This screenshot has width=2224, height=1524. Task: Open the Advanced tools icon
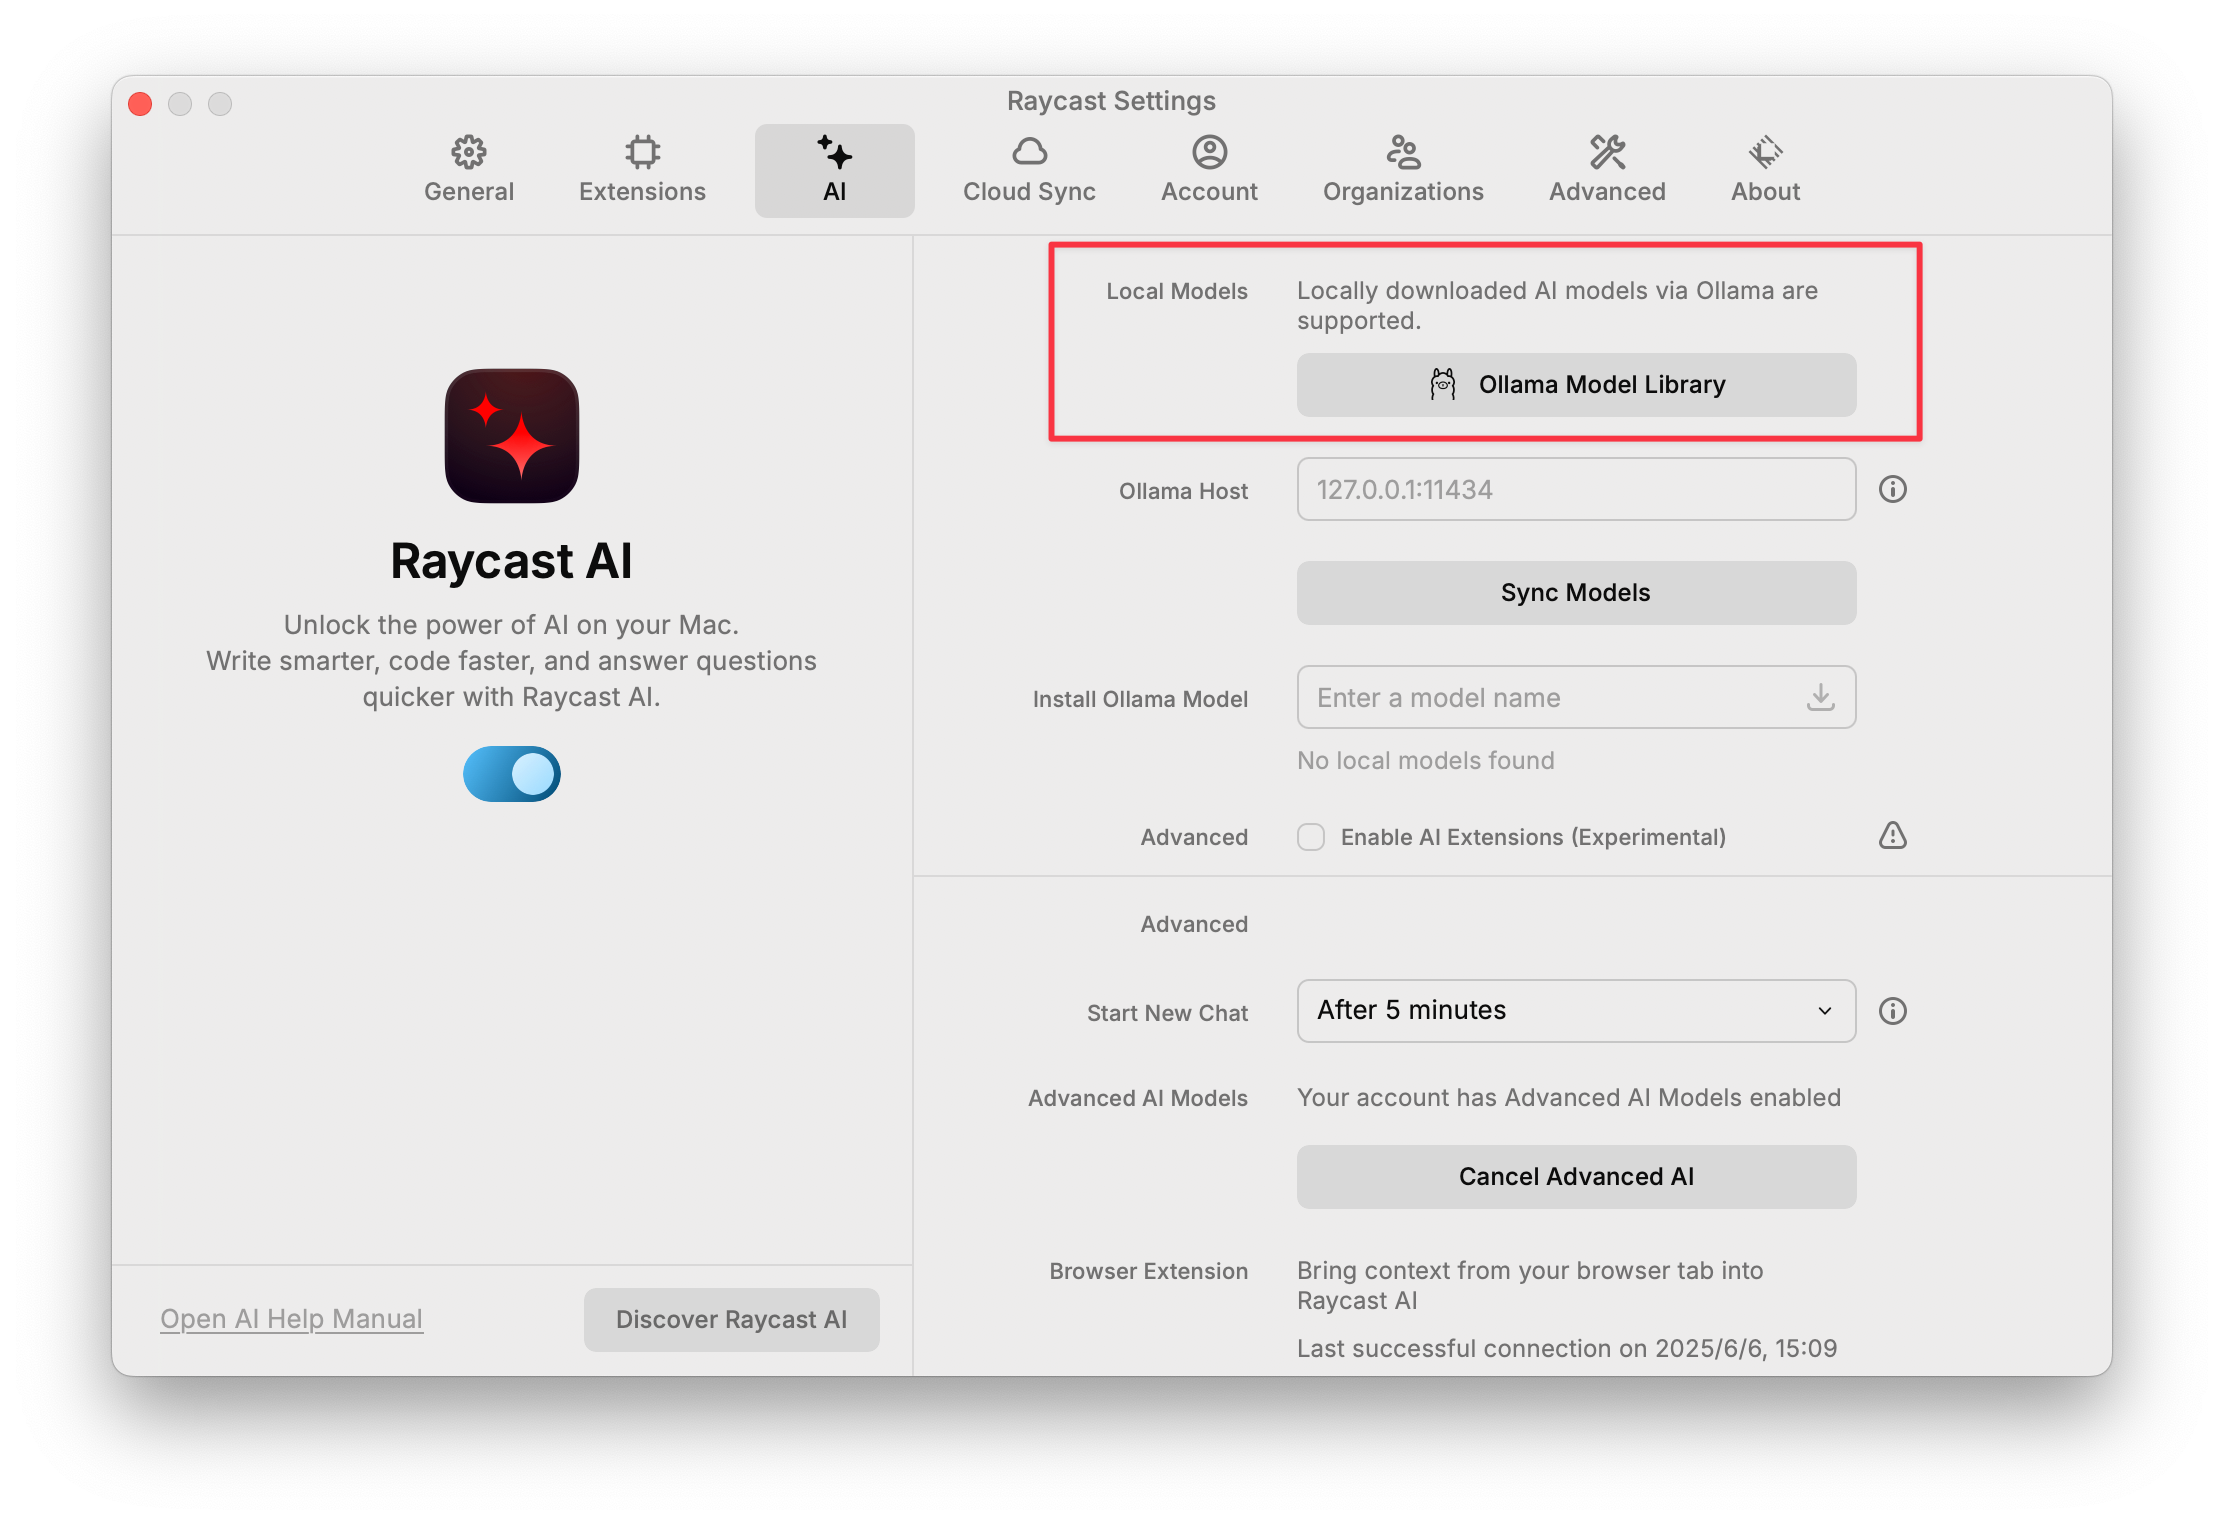[x=1606, y=152]
